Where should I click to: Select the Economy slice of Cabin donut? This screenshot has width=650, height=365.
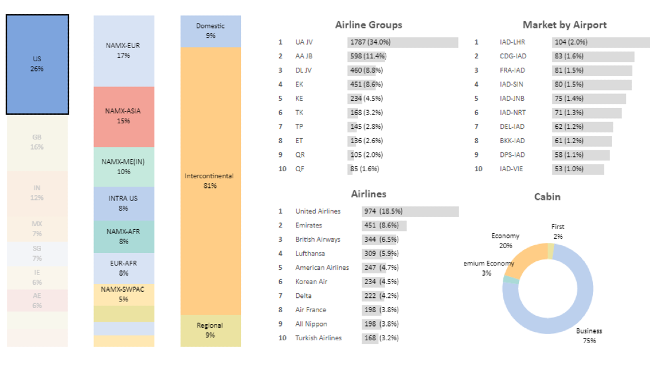pos(528,259)
